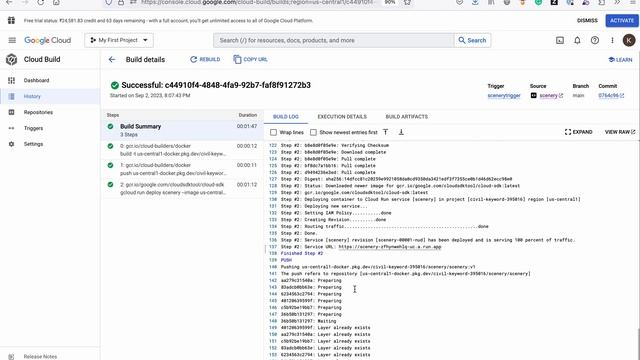640x360 pixels.
Task: Open the Google Cloud navigation hamburger menu
Action: pos(12,40)
